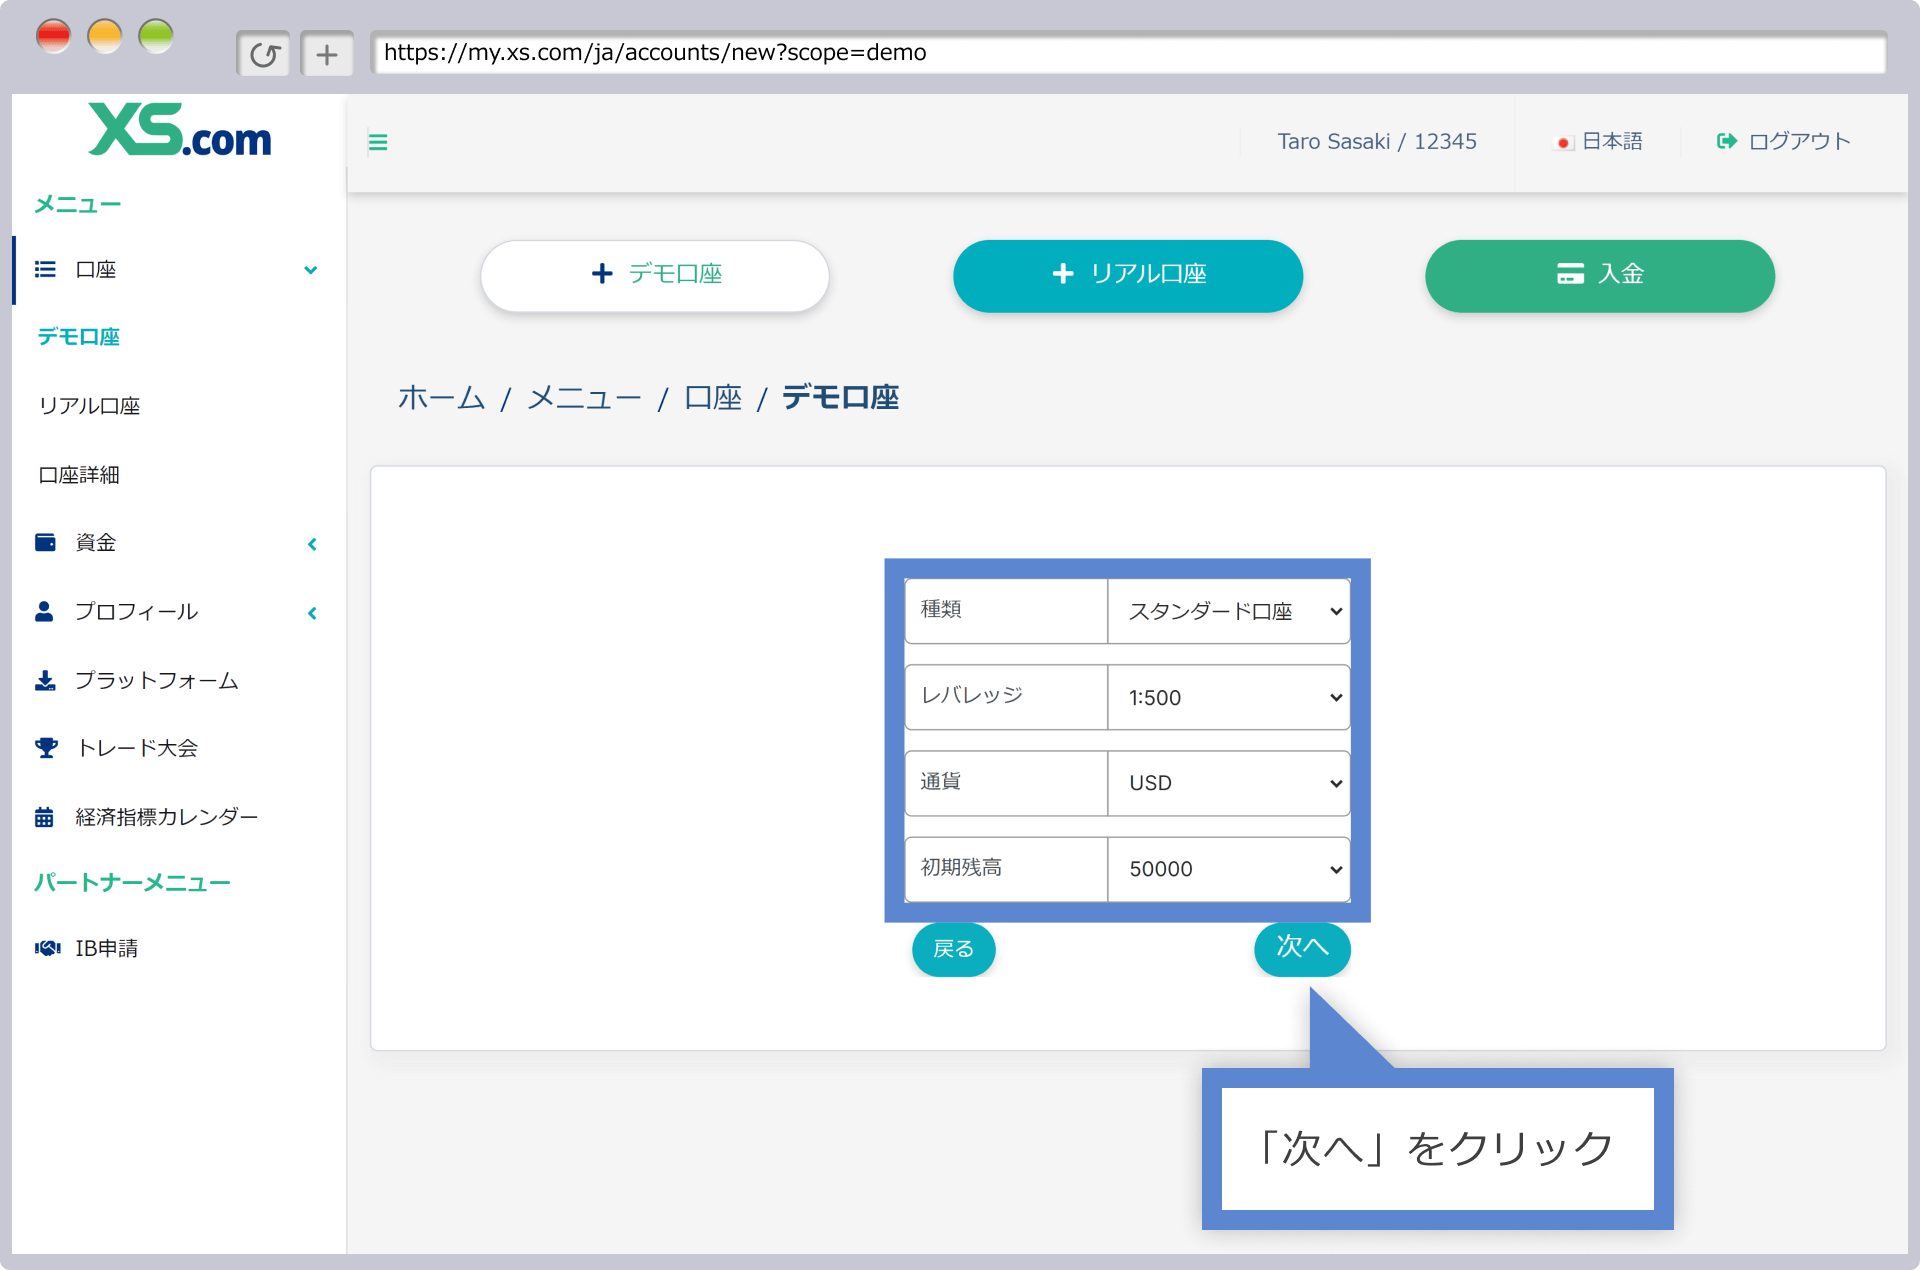Click the パートナーメニュー heading
Screen dimensions: 1920x1270
(x=132, y=883)
